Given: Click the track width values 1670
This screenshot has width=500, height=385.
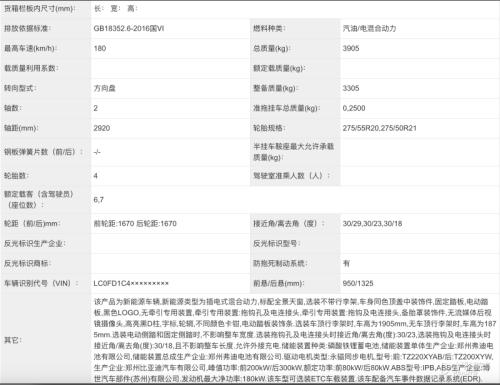Looking at the screenshot, I should click(135, 224).
